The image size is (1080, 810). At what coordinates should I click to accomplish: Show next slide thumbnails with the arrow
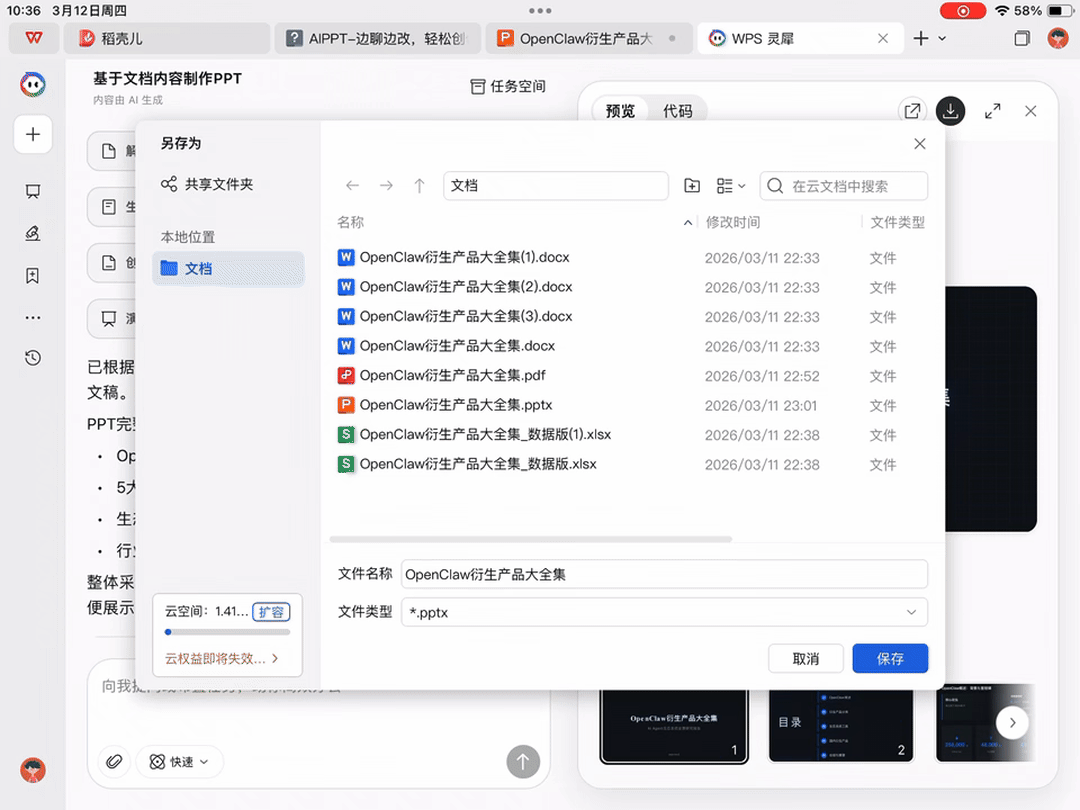click(x=1012, y=723)
